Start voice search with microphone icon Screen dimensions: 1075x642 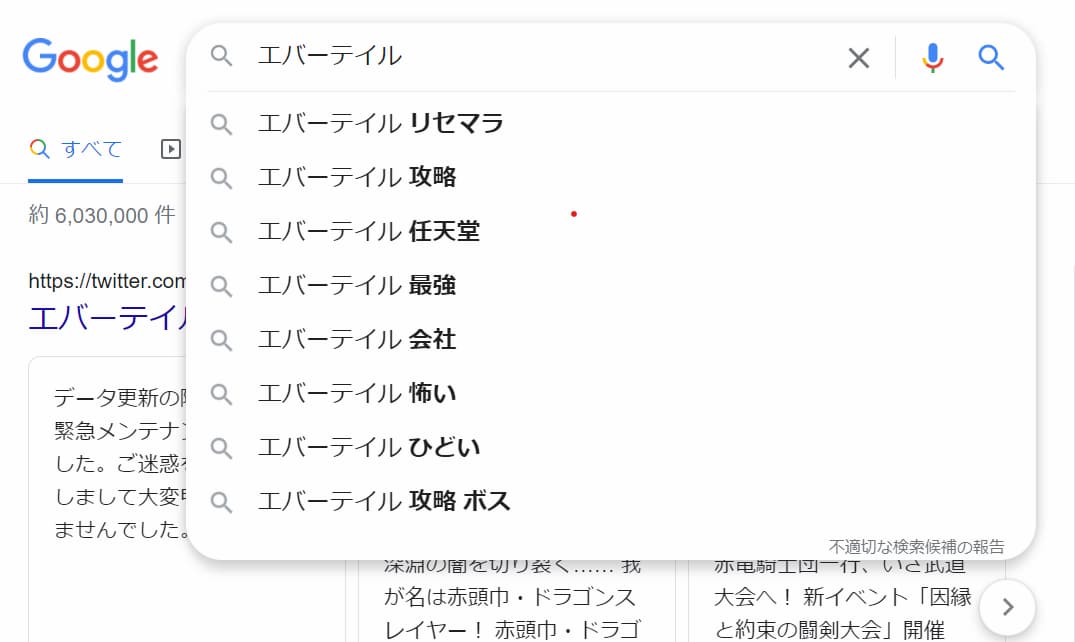point(932,58)
